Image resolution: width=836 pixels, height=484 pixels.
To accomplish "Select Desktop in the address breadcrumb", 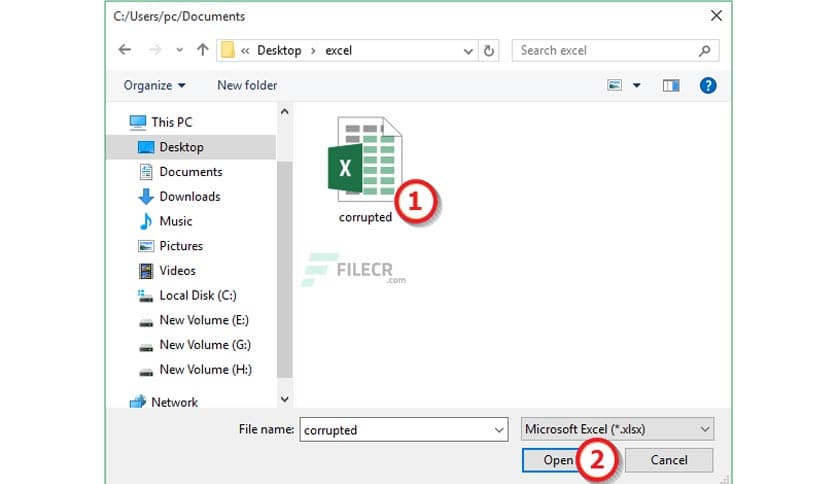I will coord(279,51).
